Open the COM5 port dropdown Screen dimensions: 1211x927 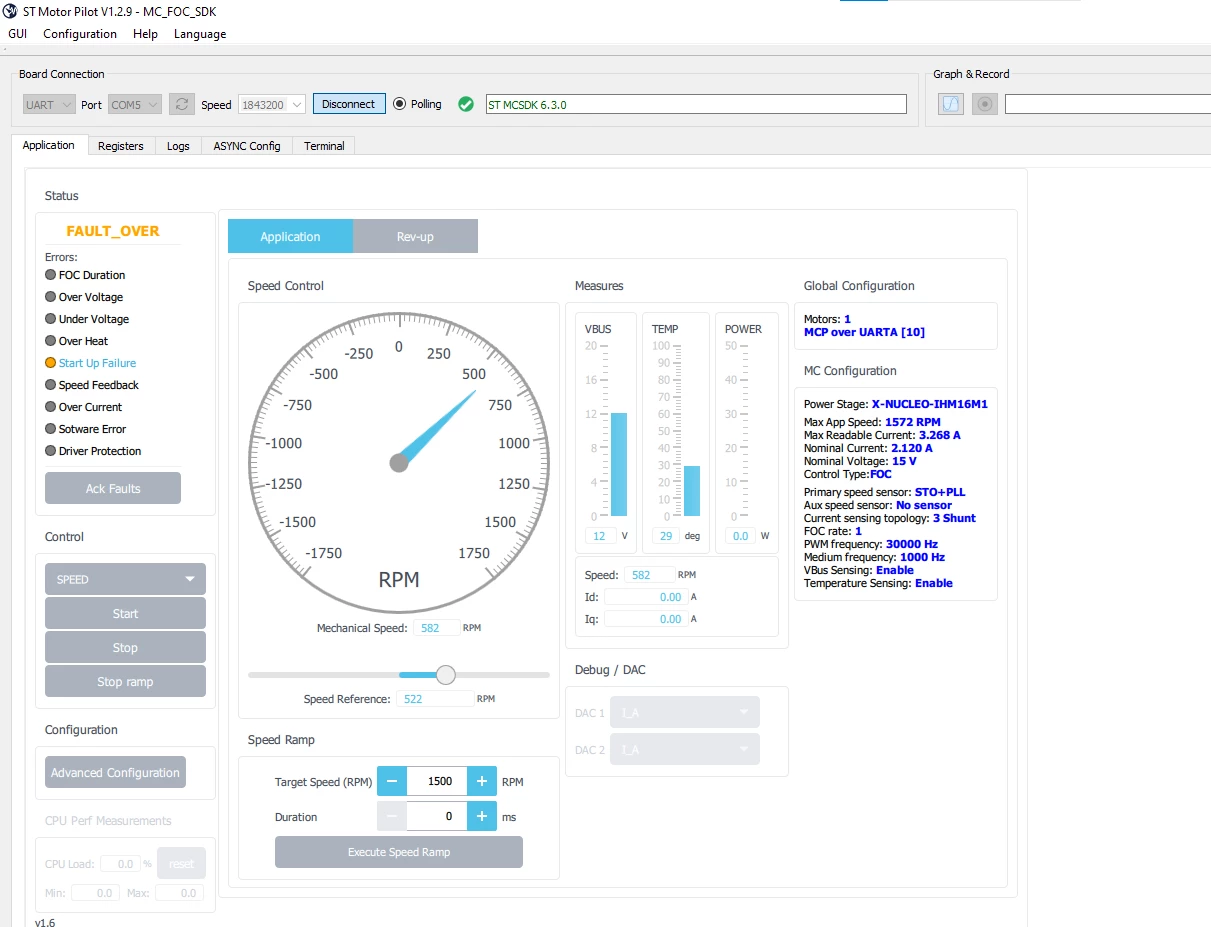pyautogui.click(x=135, y=104)
